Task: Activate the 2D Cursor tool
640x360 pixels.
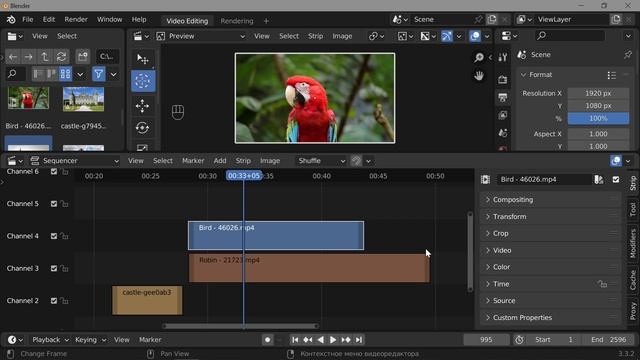Action: click(x=142, y=81)
